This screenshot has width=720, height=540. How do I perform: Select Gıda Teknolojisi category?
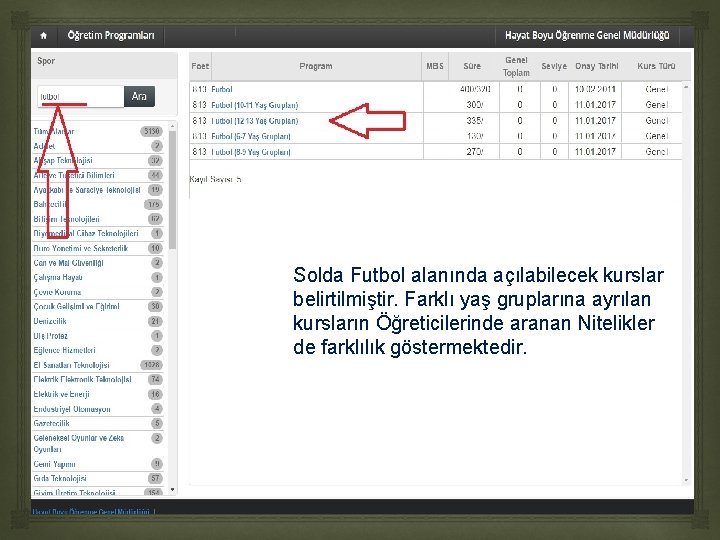tap(60, 478)
